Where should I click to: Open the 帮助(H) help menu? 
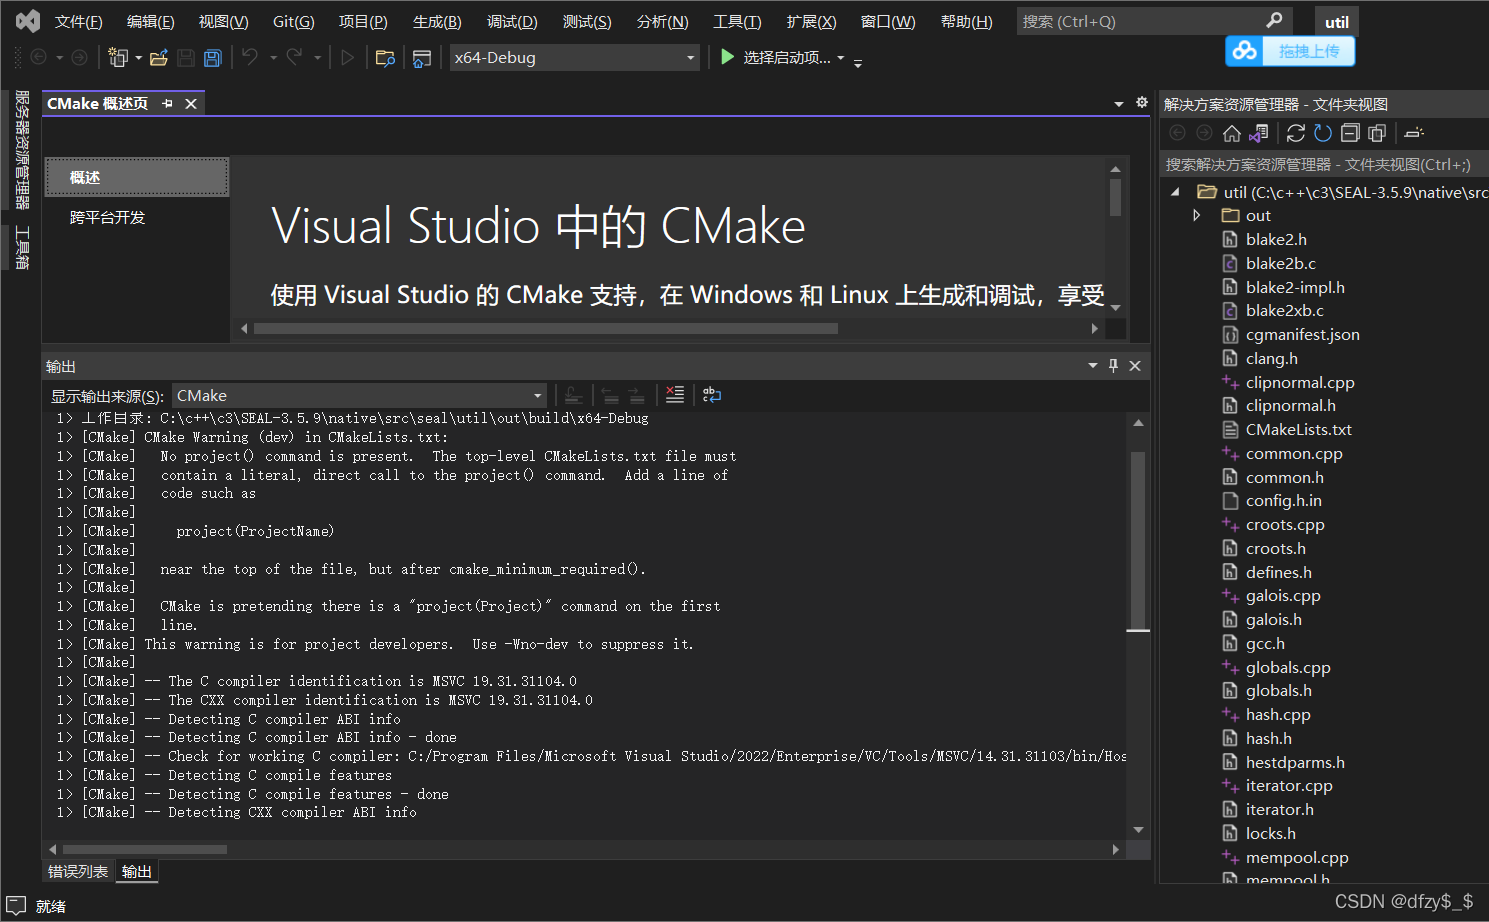[966, 22]
